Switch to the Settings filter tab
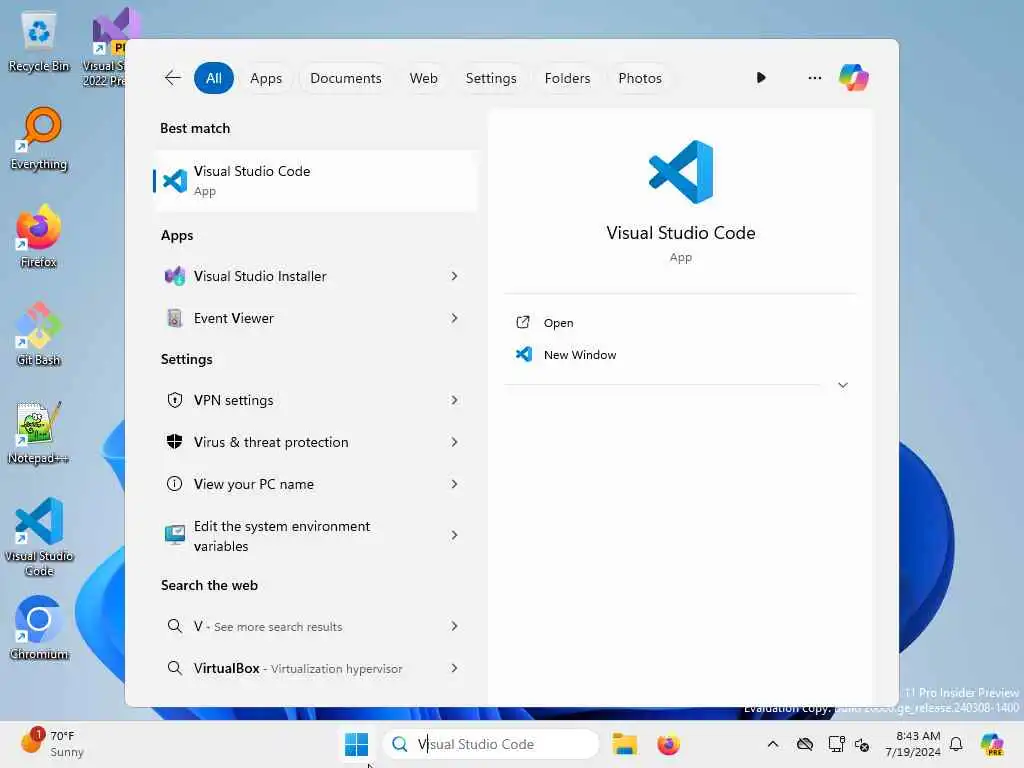The height and width of the screenshot is (768, 1024). pos(491,78)
